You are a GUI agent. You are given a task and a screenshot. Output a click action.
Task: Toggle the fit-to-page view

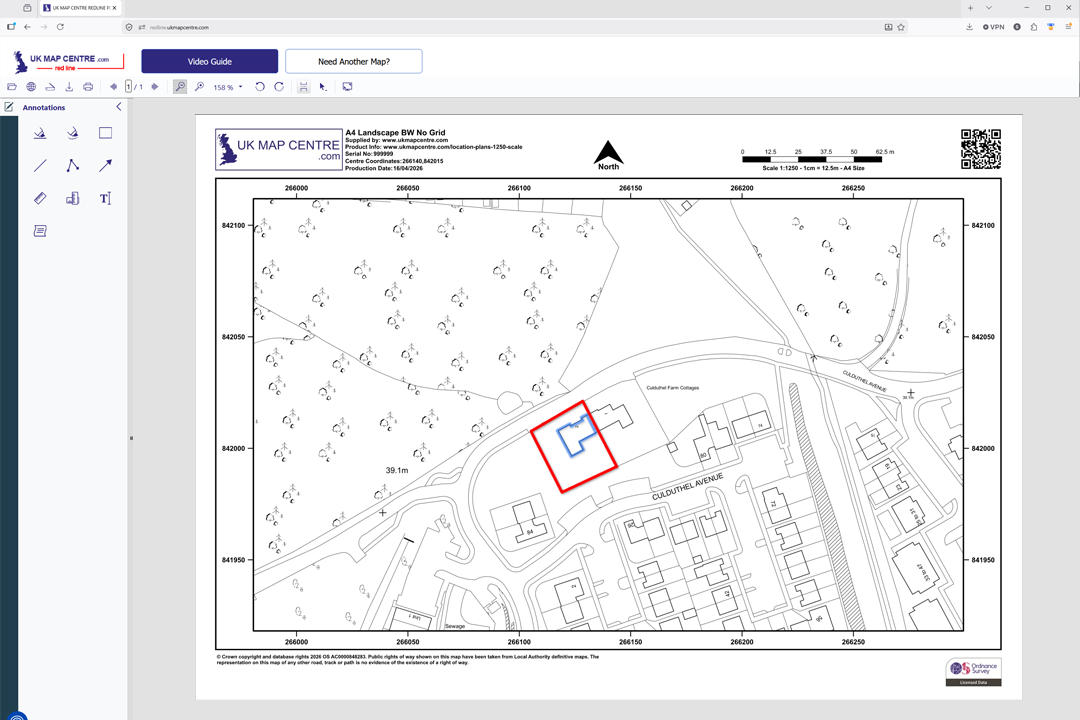point(302,87)
